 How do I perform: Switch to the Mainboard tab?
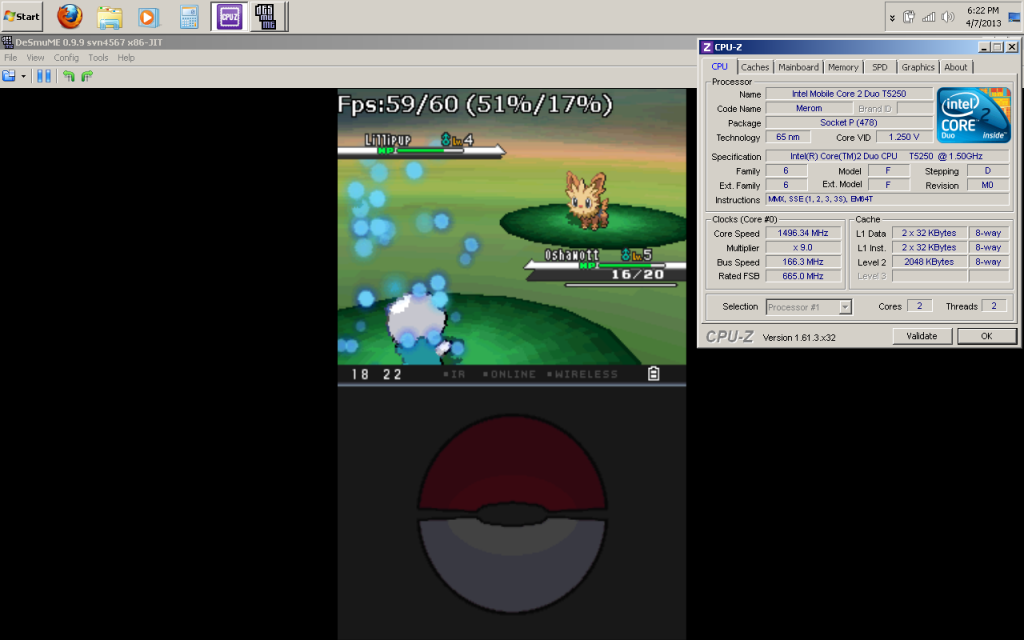tap(798, 67)
